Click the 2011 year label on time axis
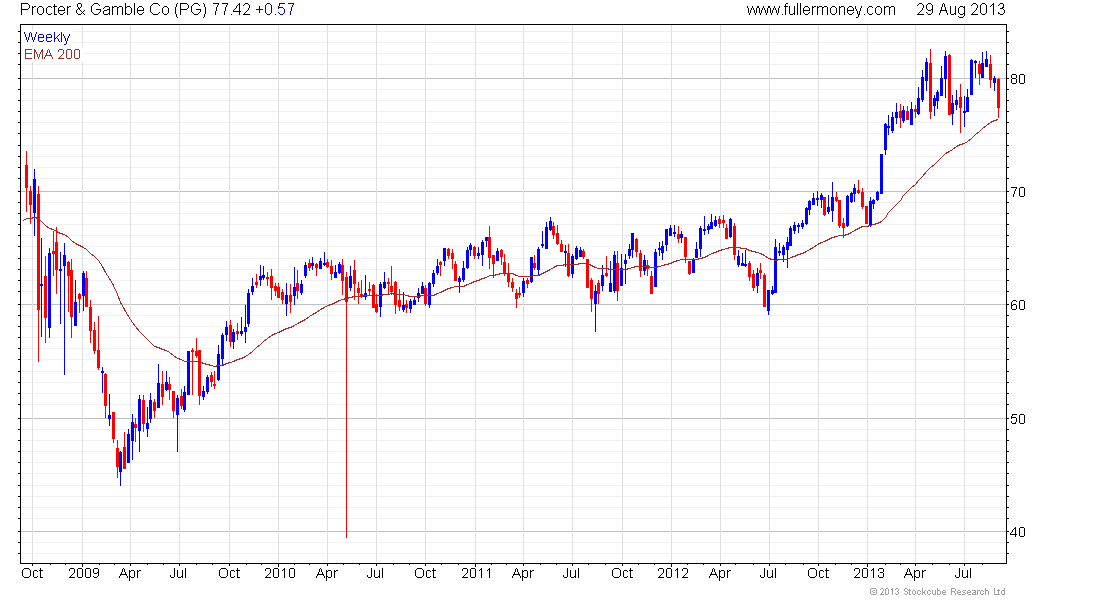Viewport: 1100px width, 600px height. (x=476, y=573)
